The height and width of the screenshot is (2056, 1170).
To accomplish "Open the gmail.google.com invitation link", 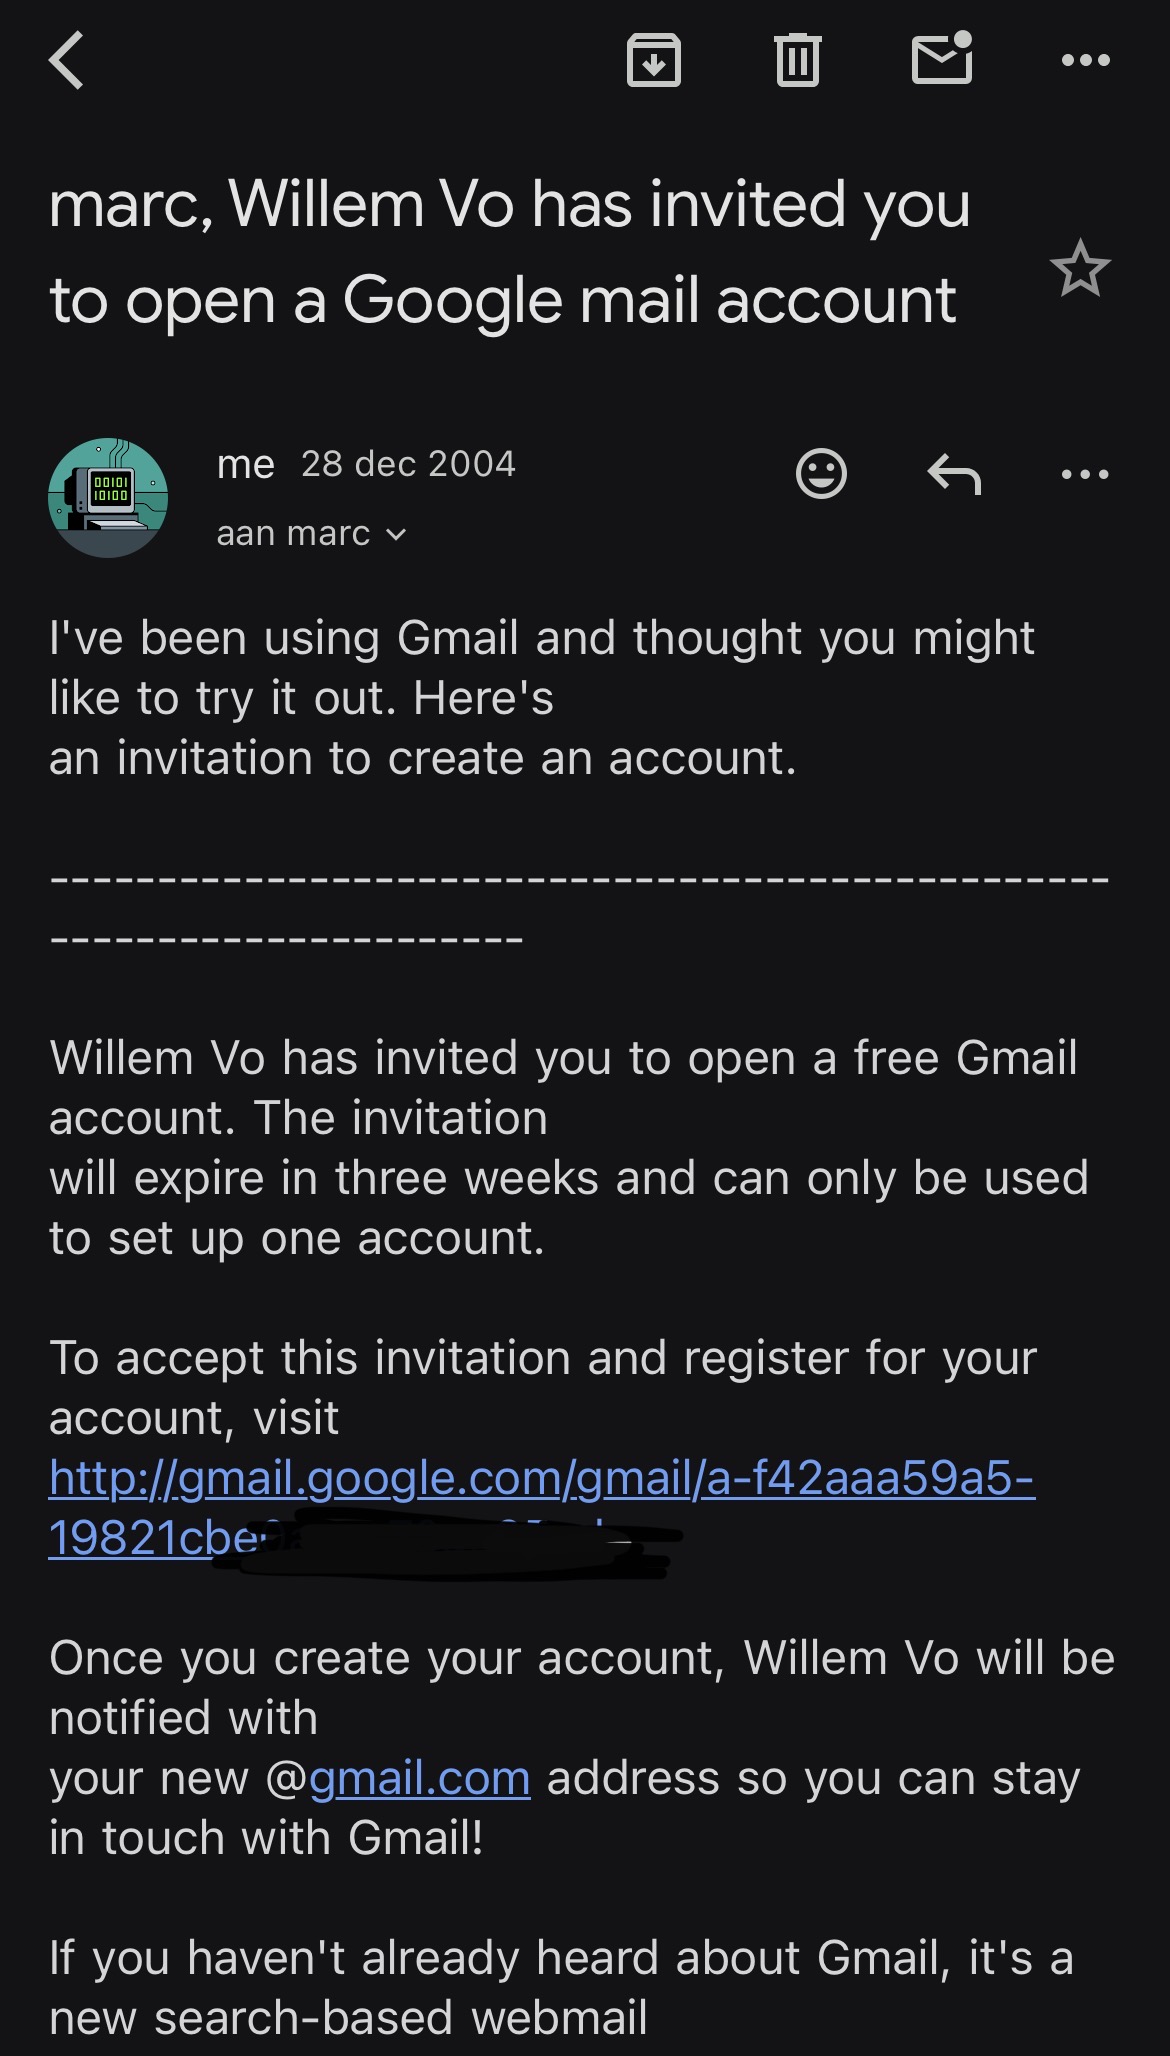I will pyautogui.click(x=541, y=1478).
